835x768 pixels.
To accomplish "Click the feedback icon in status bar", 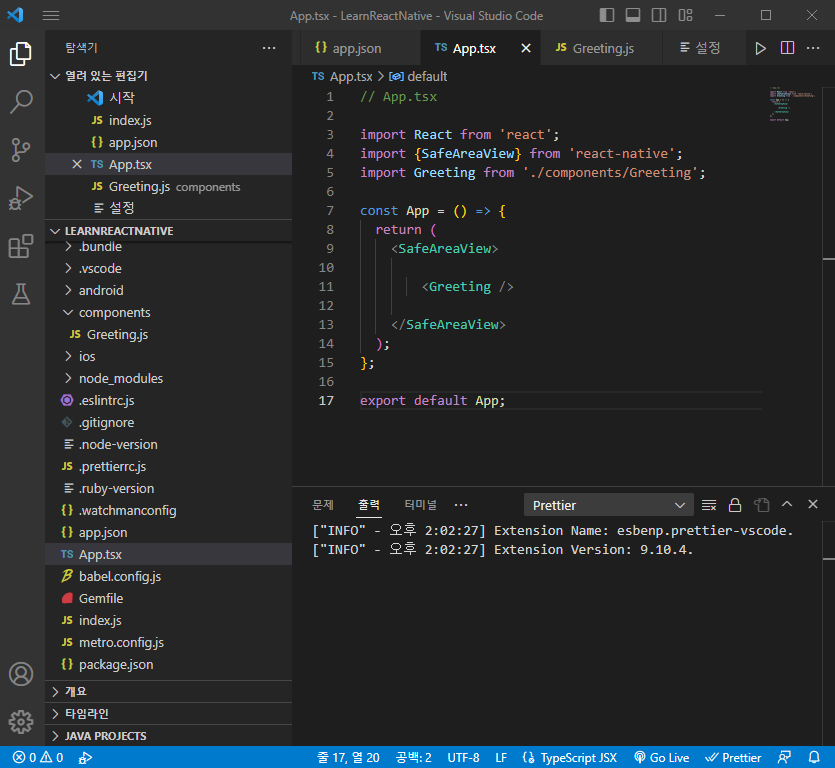I will tap(784, 757).
